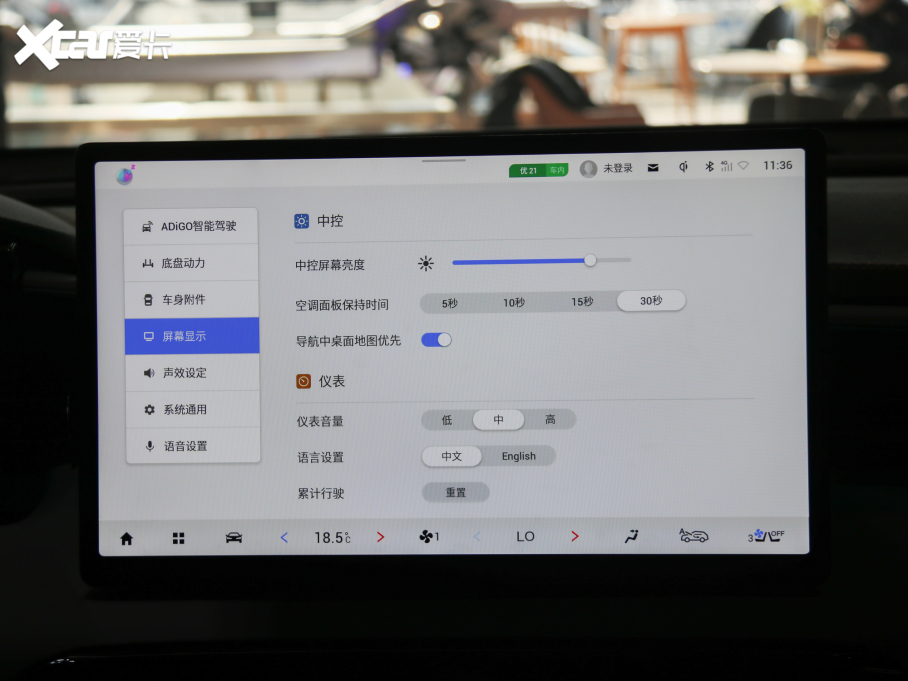Open the mail envelope icon in status bar
Viewport: 908px width, 681px height.
[x=653, y=167]
